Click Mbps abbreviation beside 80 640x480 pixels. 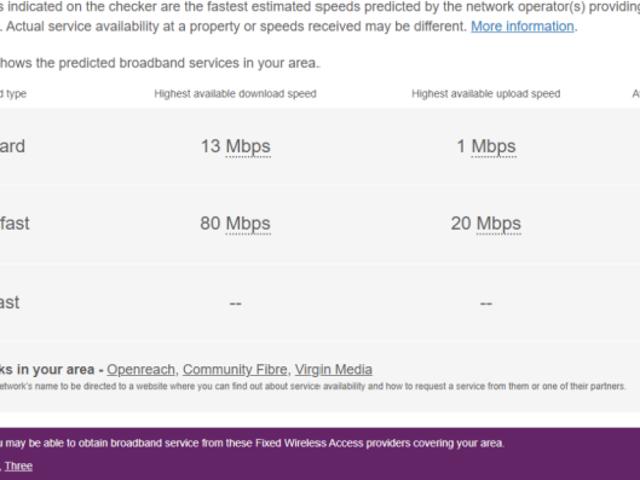pos(248,224)
